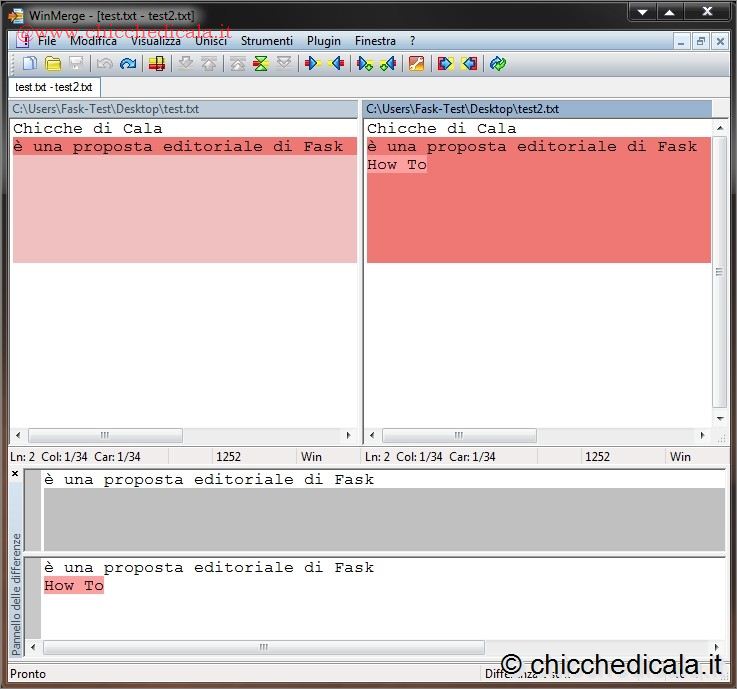The width and height of the screenshot is (737, 689).
Task: Select the test.txt - test2.txt tab
Action: (x=53, y=87)
